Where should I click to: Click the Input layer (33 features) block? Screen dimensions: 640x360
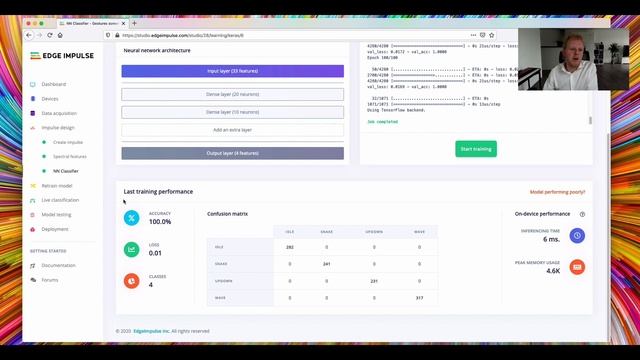[x=233, y=71]
